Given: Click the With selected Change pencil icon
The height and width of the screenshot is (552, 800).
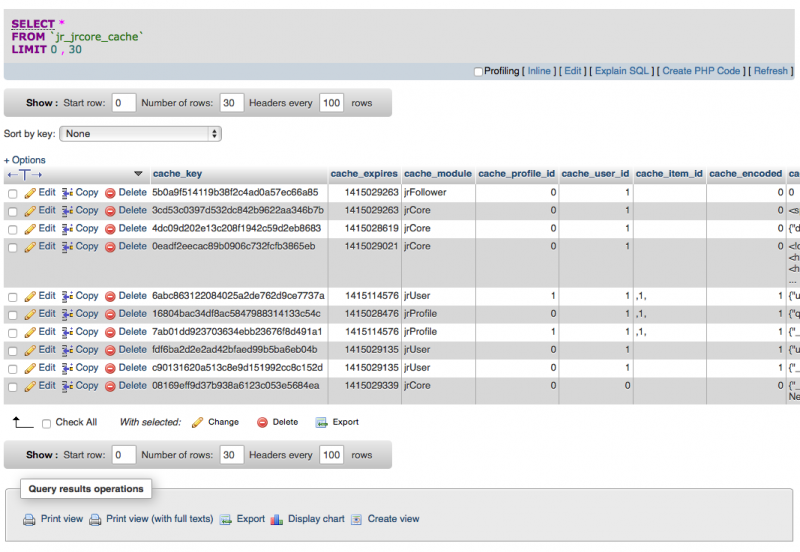Looking at the screenshot, I should (x=197, y=422).
